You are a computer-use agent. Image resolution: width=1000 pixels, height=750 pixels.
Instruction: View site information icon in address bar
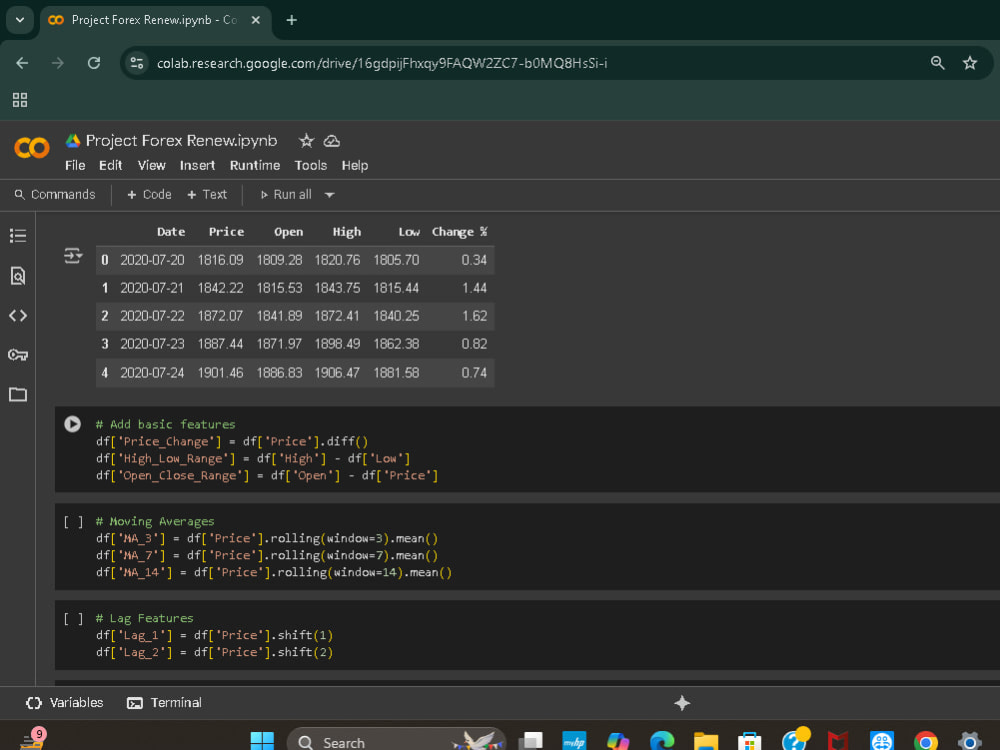click(x=136, y=63)
